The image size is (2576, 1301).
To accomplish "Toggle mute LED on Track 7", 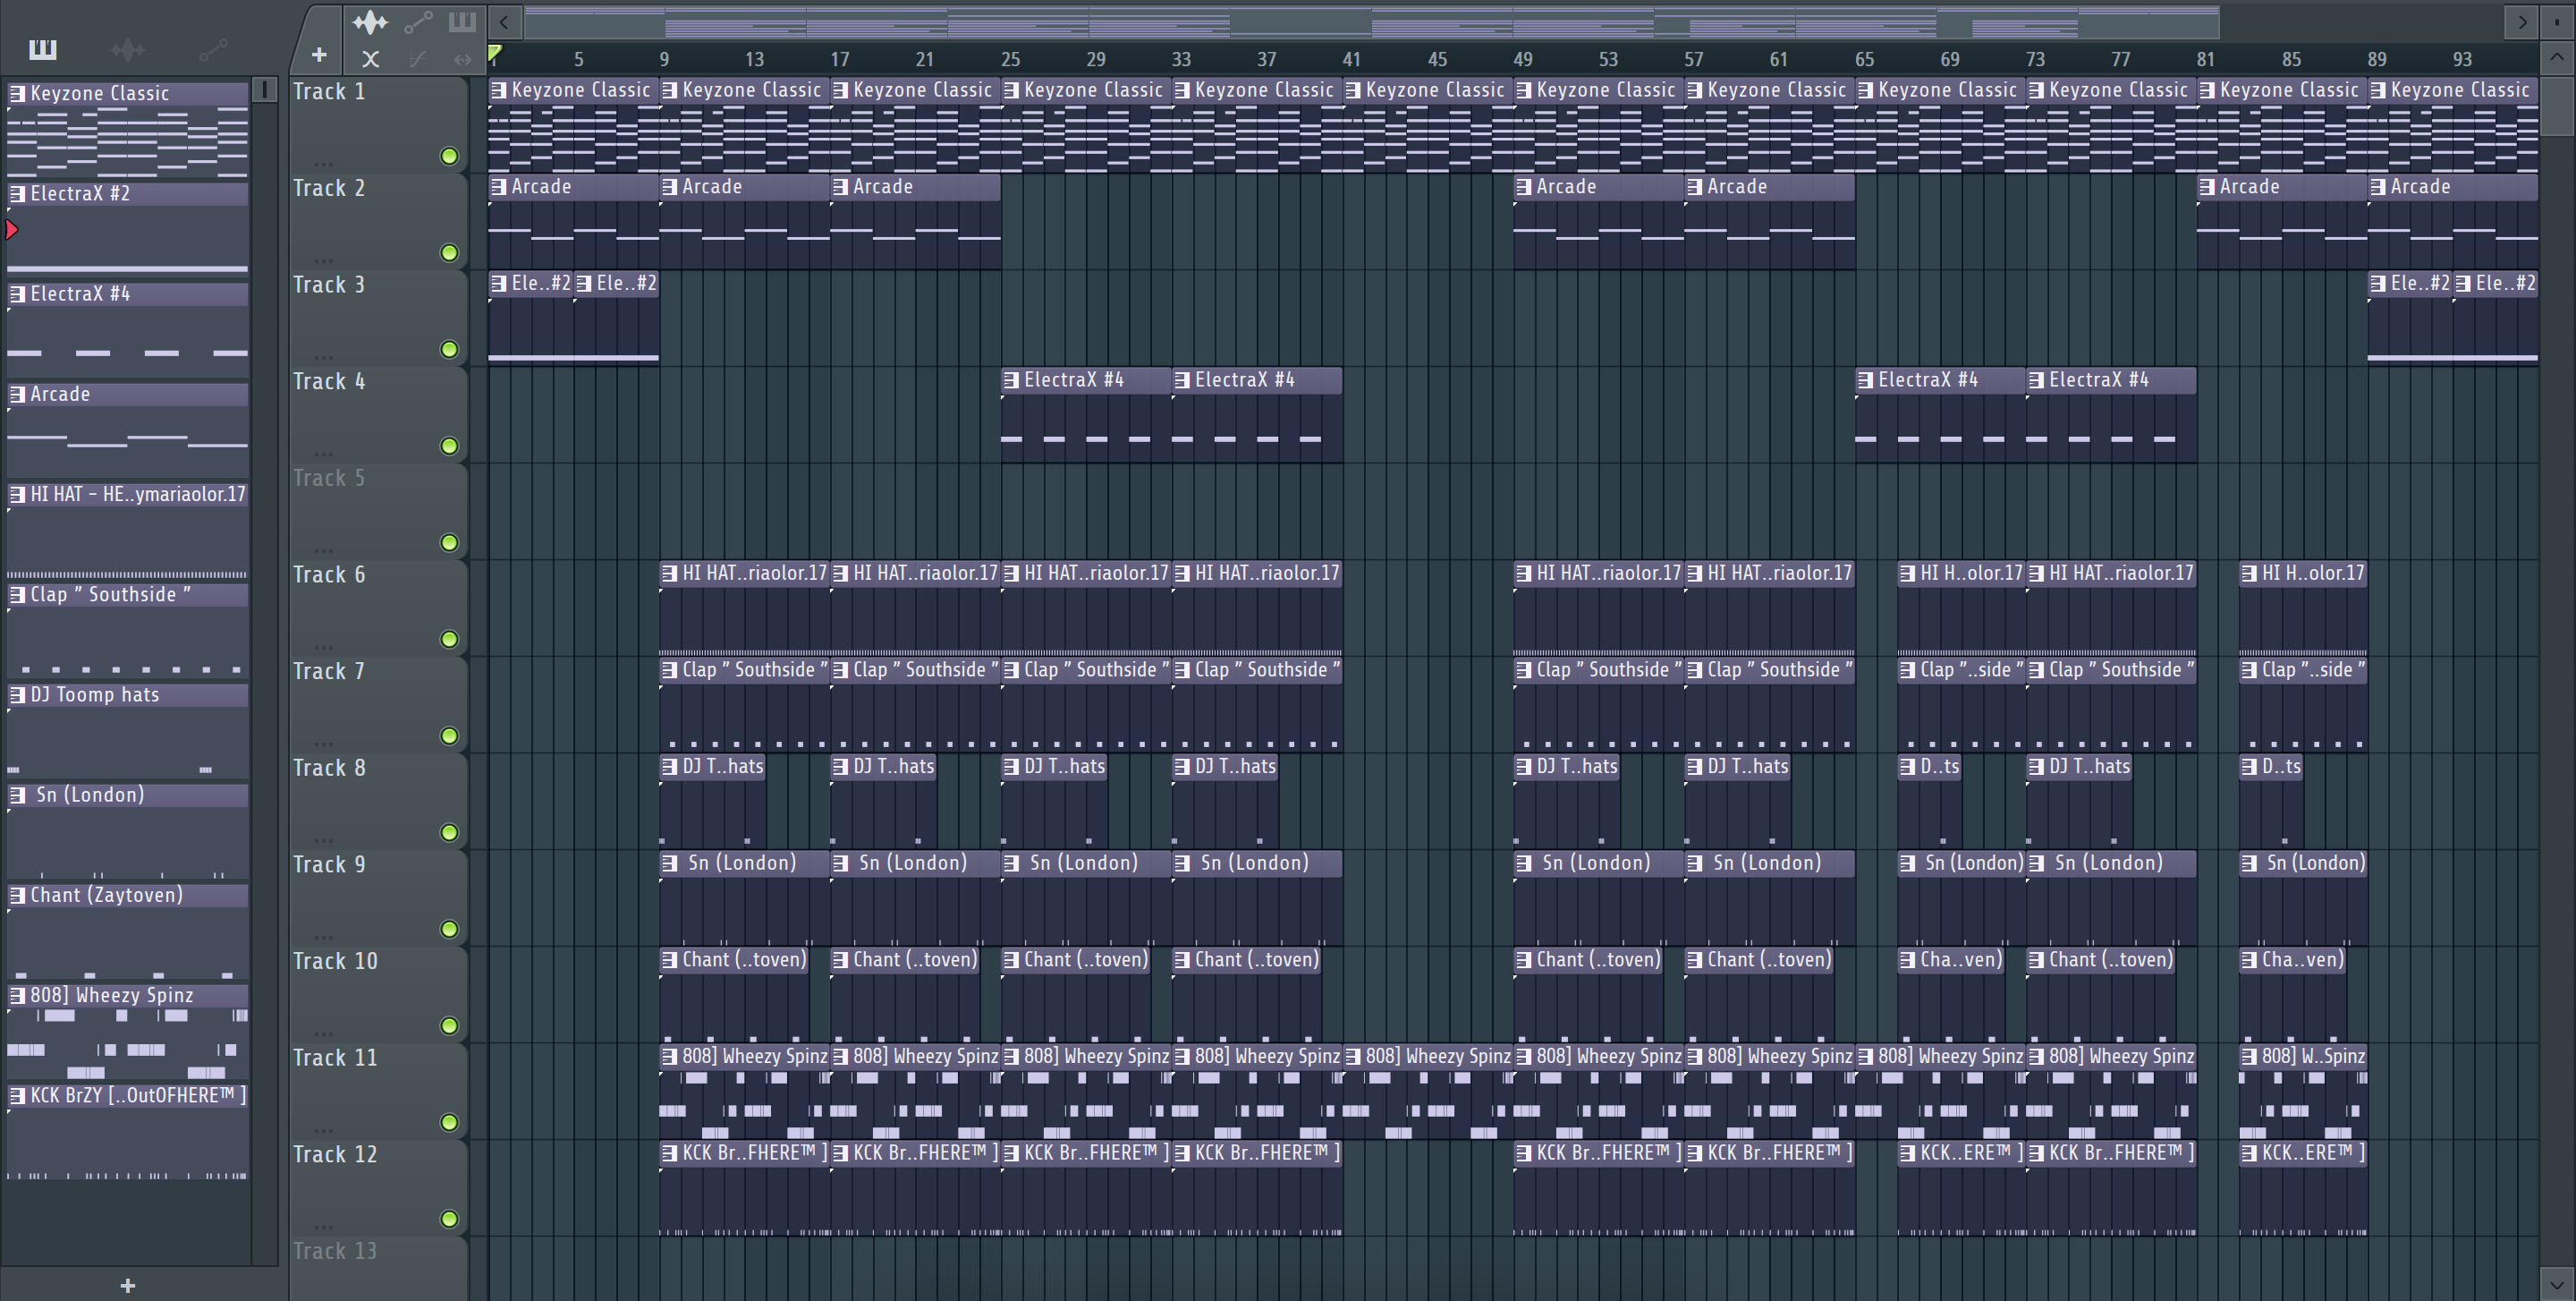I will 450,736.
